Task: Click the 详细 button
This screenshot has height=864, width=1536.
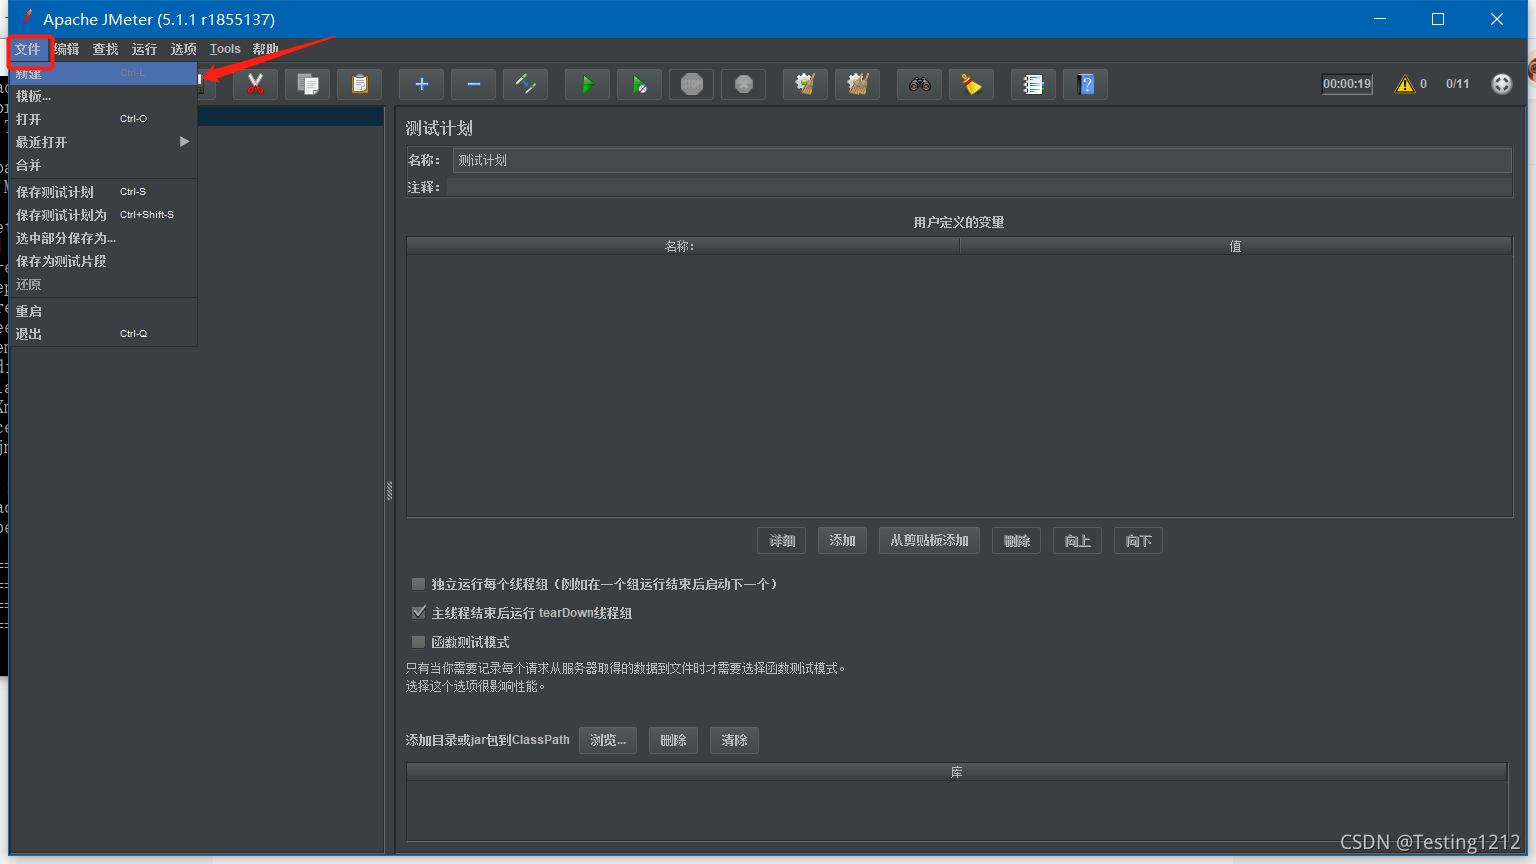Action: (782, 541)
